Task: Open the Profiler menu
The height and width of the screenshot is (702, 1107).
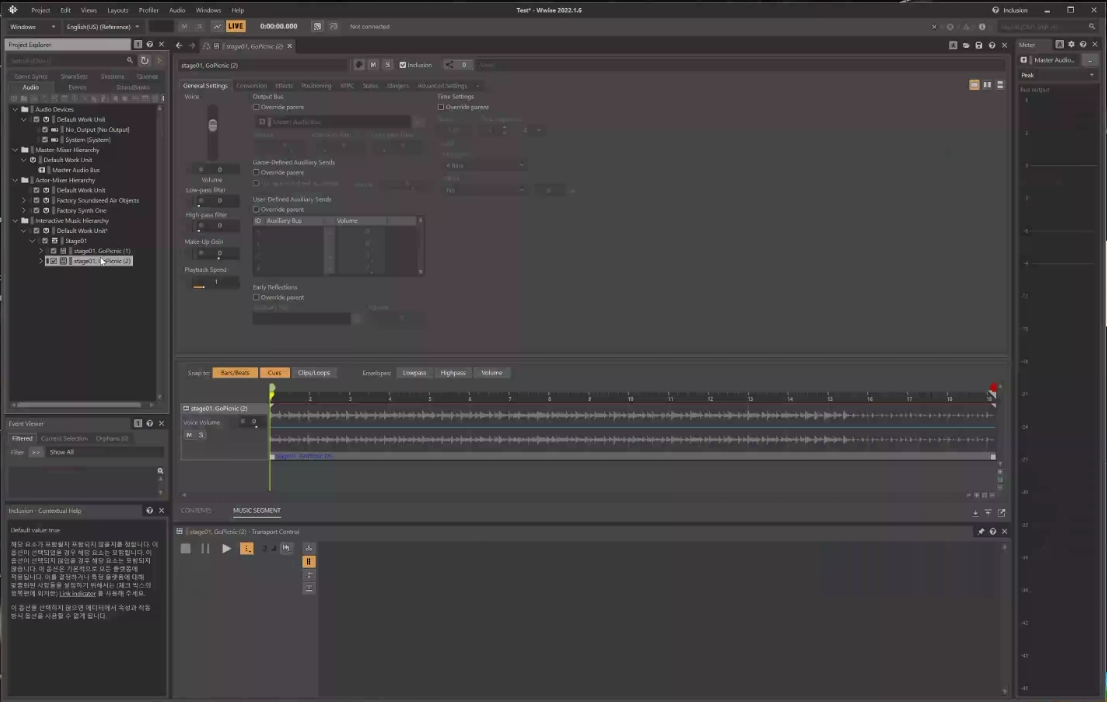Action: 148,11
